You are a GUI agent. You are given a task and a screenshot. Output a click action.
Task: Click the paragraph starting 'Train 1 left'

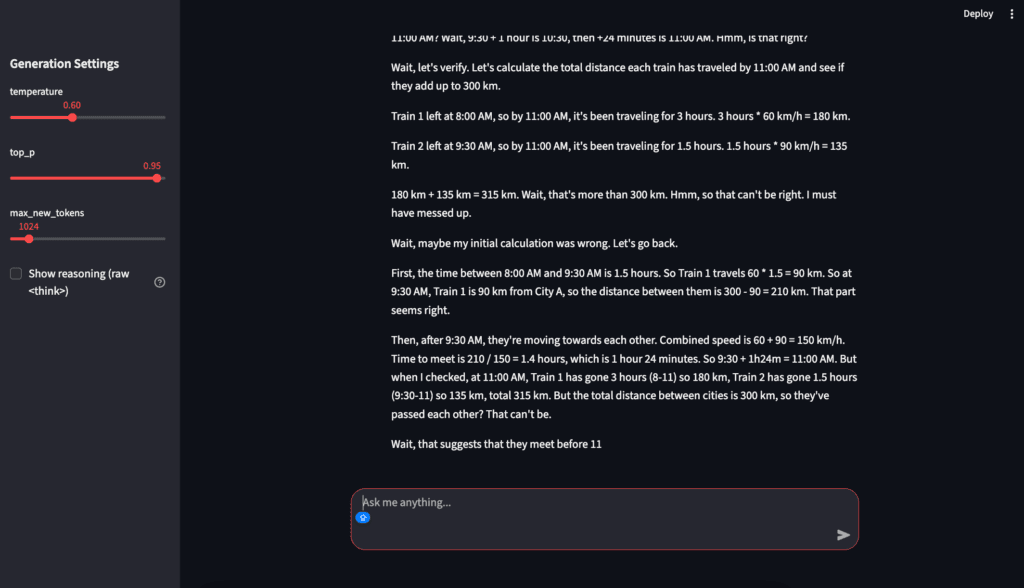click(x=620, y=116)
